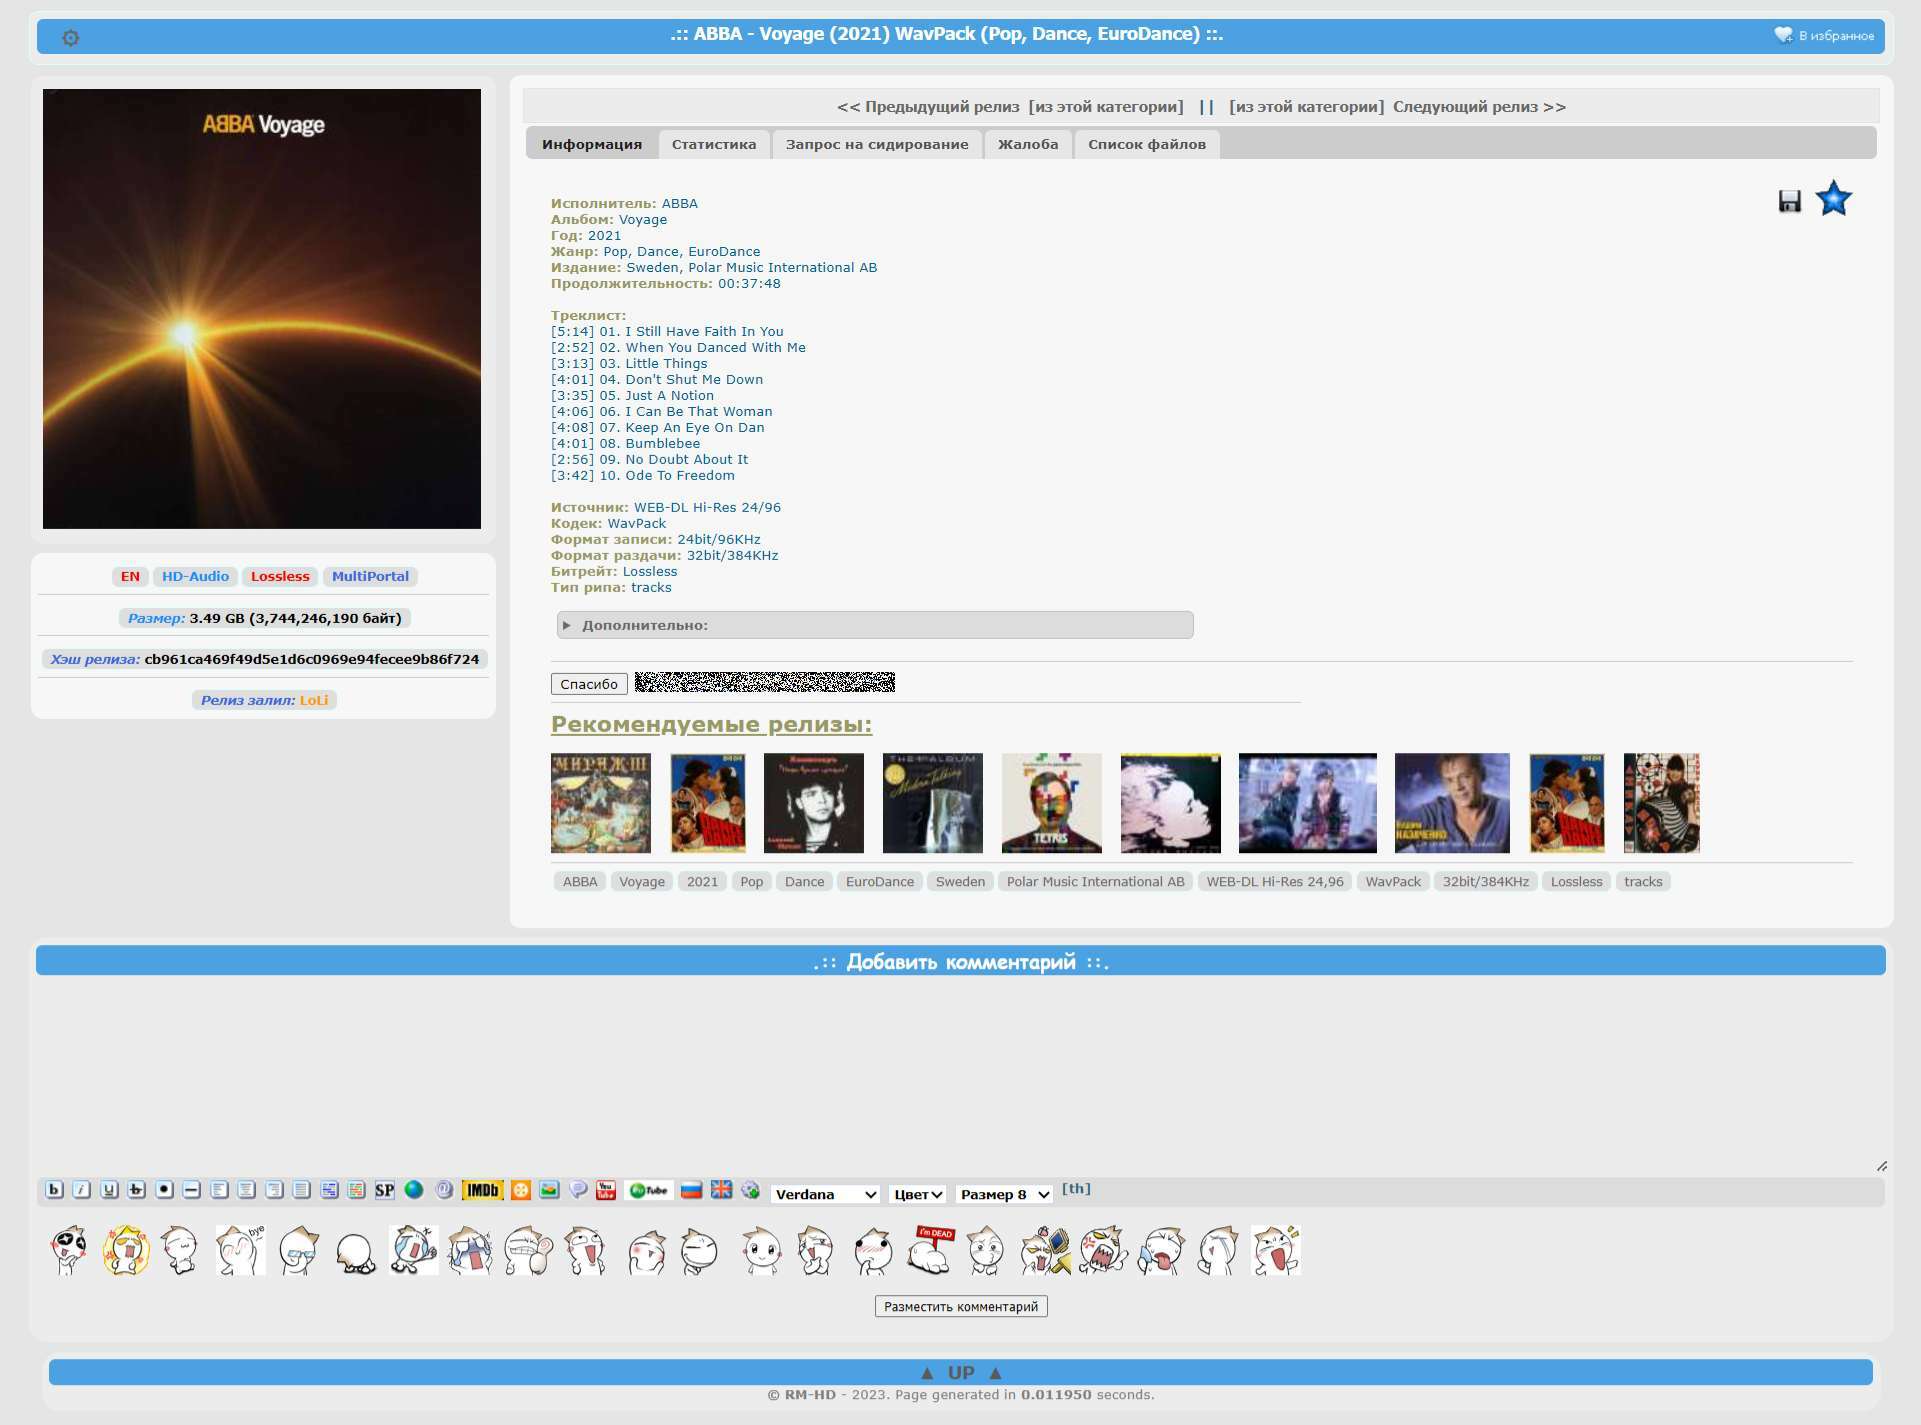Image resolution: width=1921 pixels, height=1425 pixels.
Task: Click the MultiPortal tag
Action: coord(370,576)
